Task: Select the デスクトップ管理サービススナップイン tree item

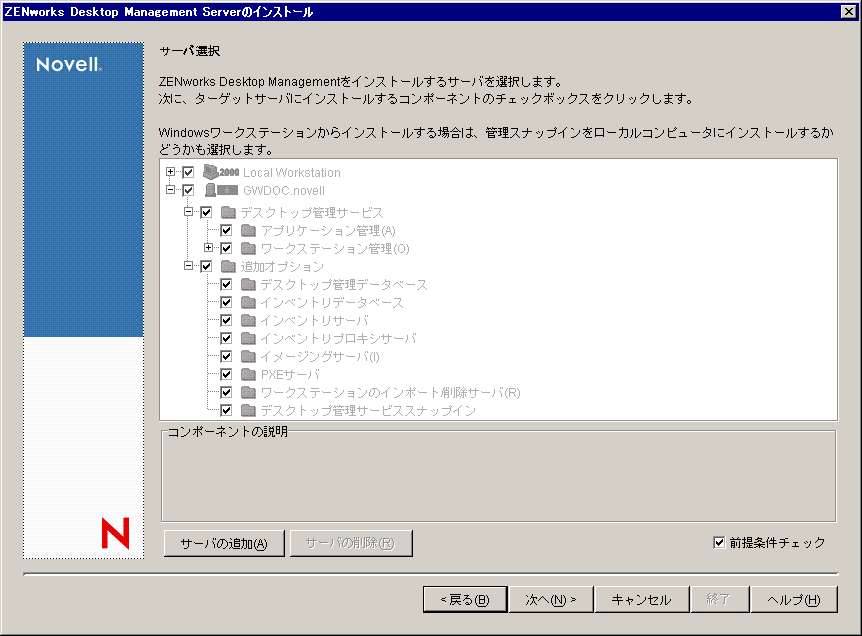Action: [330, 410]
